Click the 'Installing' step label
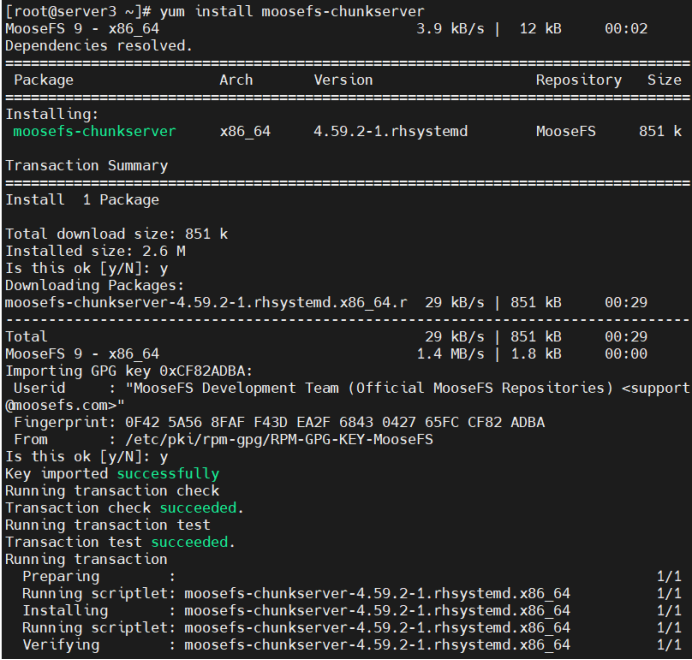The width and height of the screenshot is (692, 660). [x=65, y=611]
